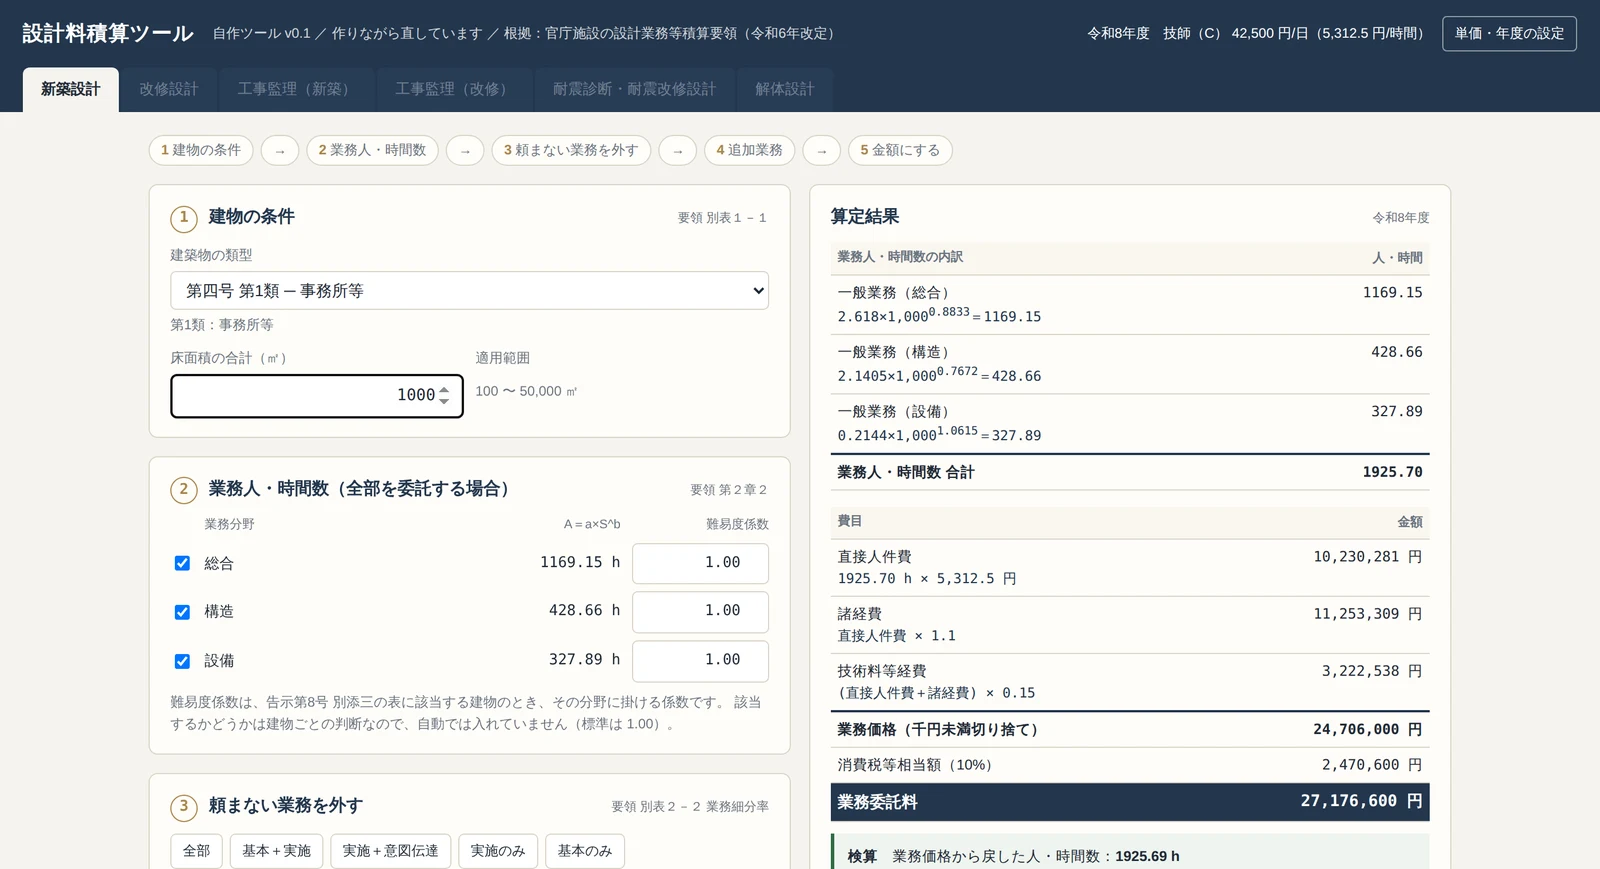Image resolution: width=1600 pixels, height=869 pixels.
Task: Switch to the 改修設計 tab
Action: (169, 89)
